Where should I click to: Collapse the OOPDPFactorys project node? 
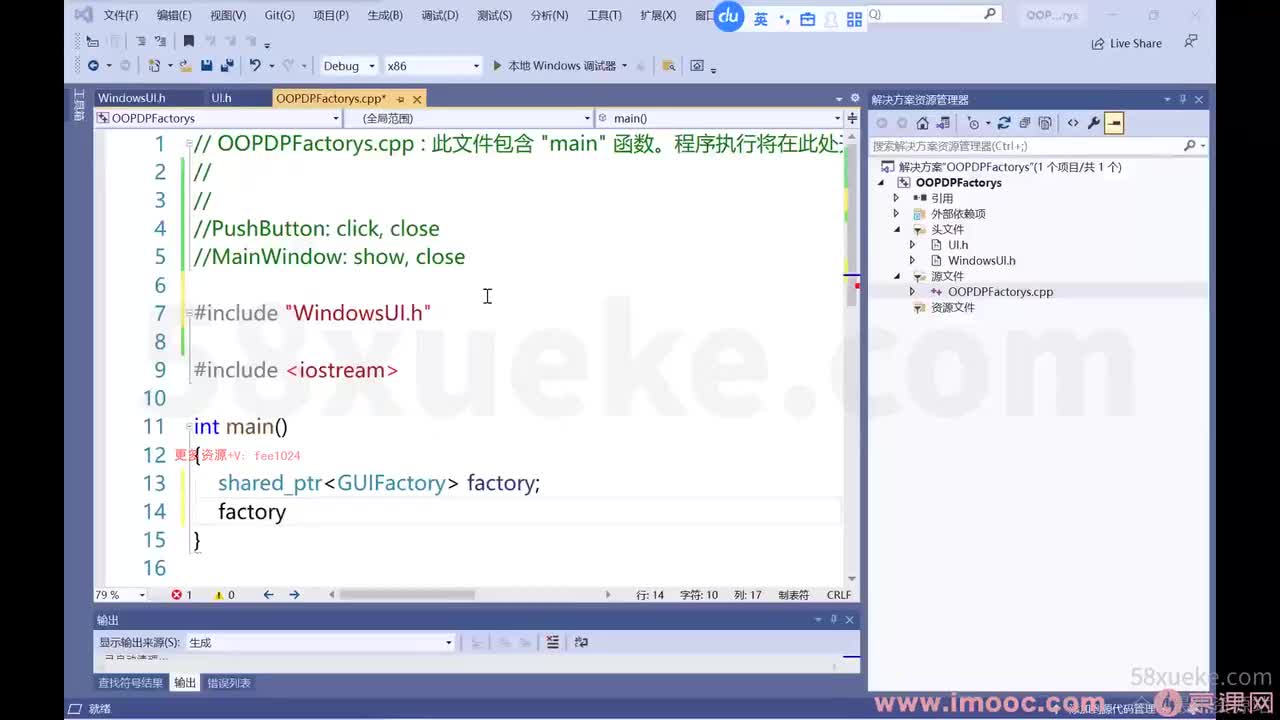882,183
